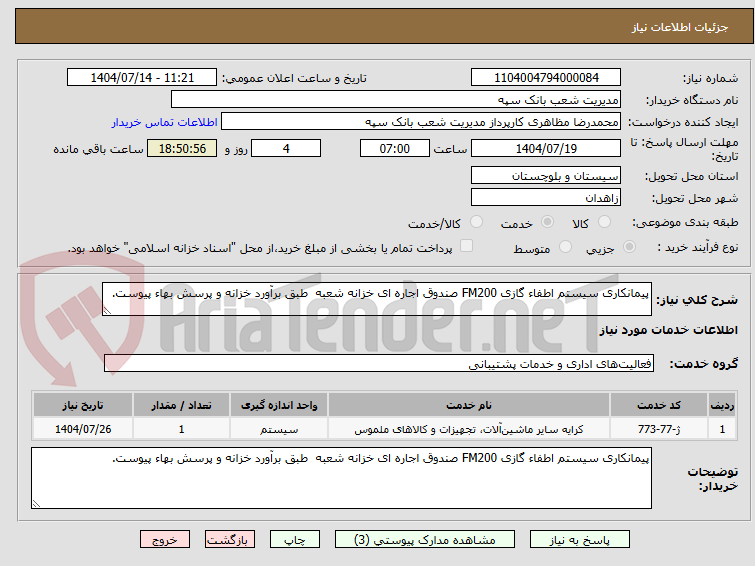Click the واحد اندازه گیری column header

pyautogui.click(x=279, y=405)
